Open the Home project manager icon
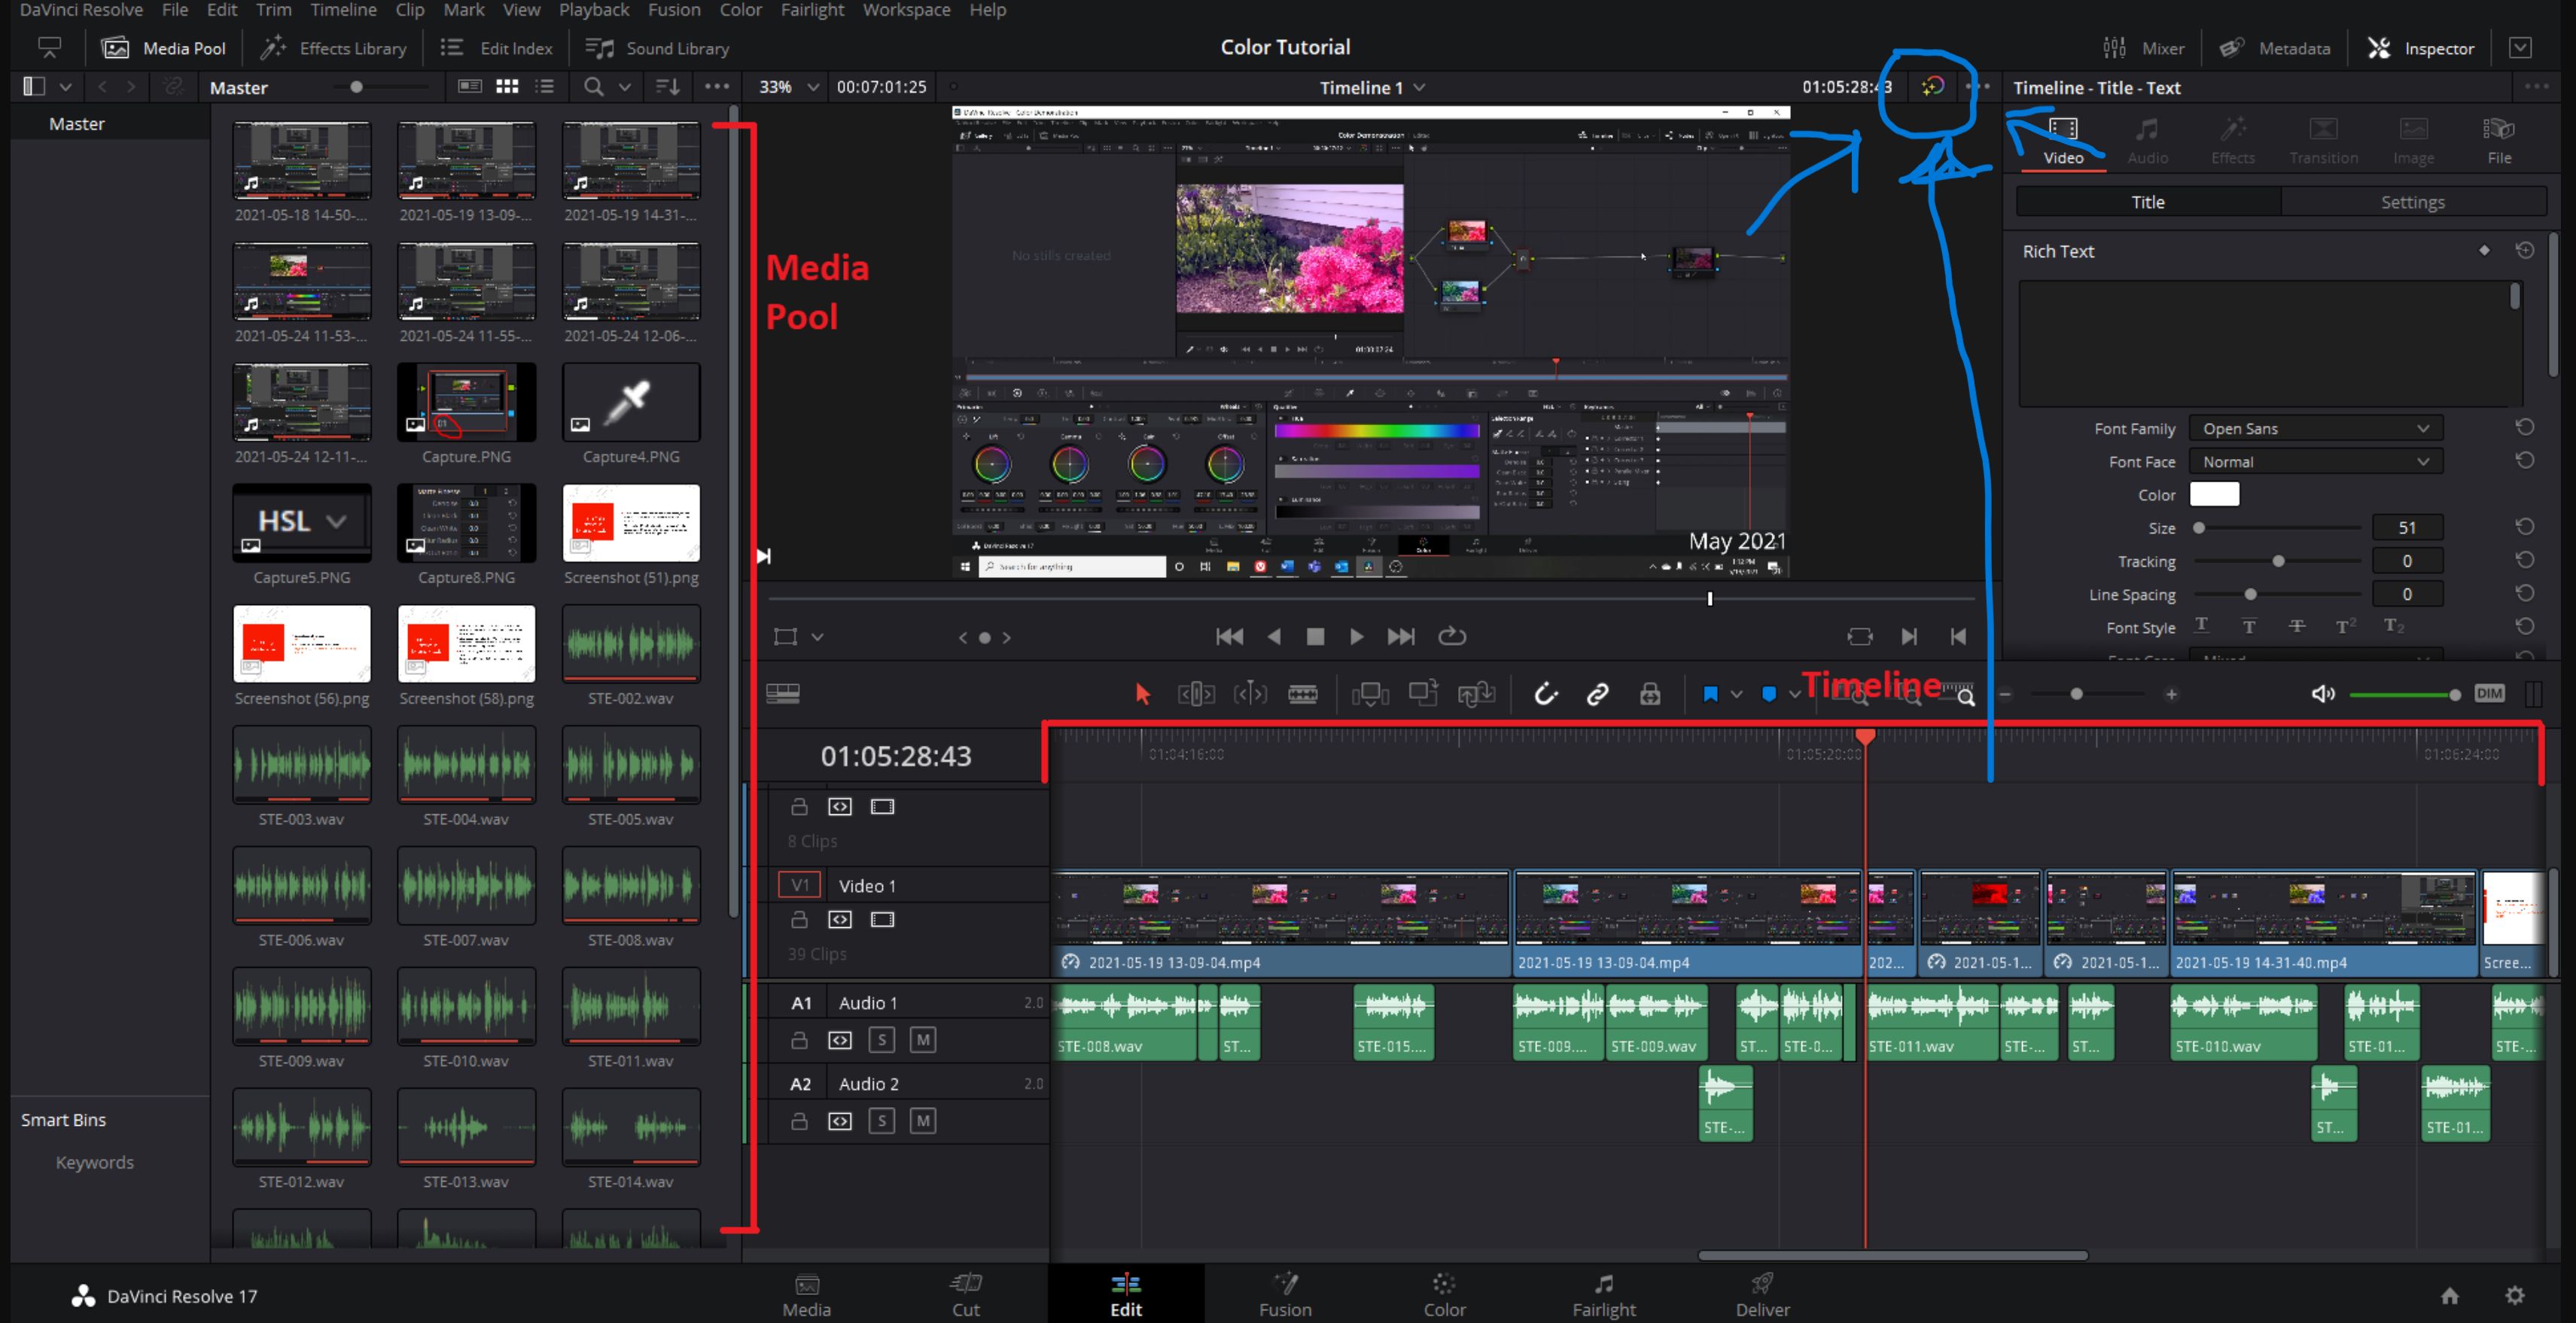Image resolution: width=2576 pixels, height=1323 pixels. 2449,1296
